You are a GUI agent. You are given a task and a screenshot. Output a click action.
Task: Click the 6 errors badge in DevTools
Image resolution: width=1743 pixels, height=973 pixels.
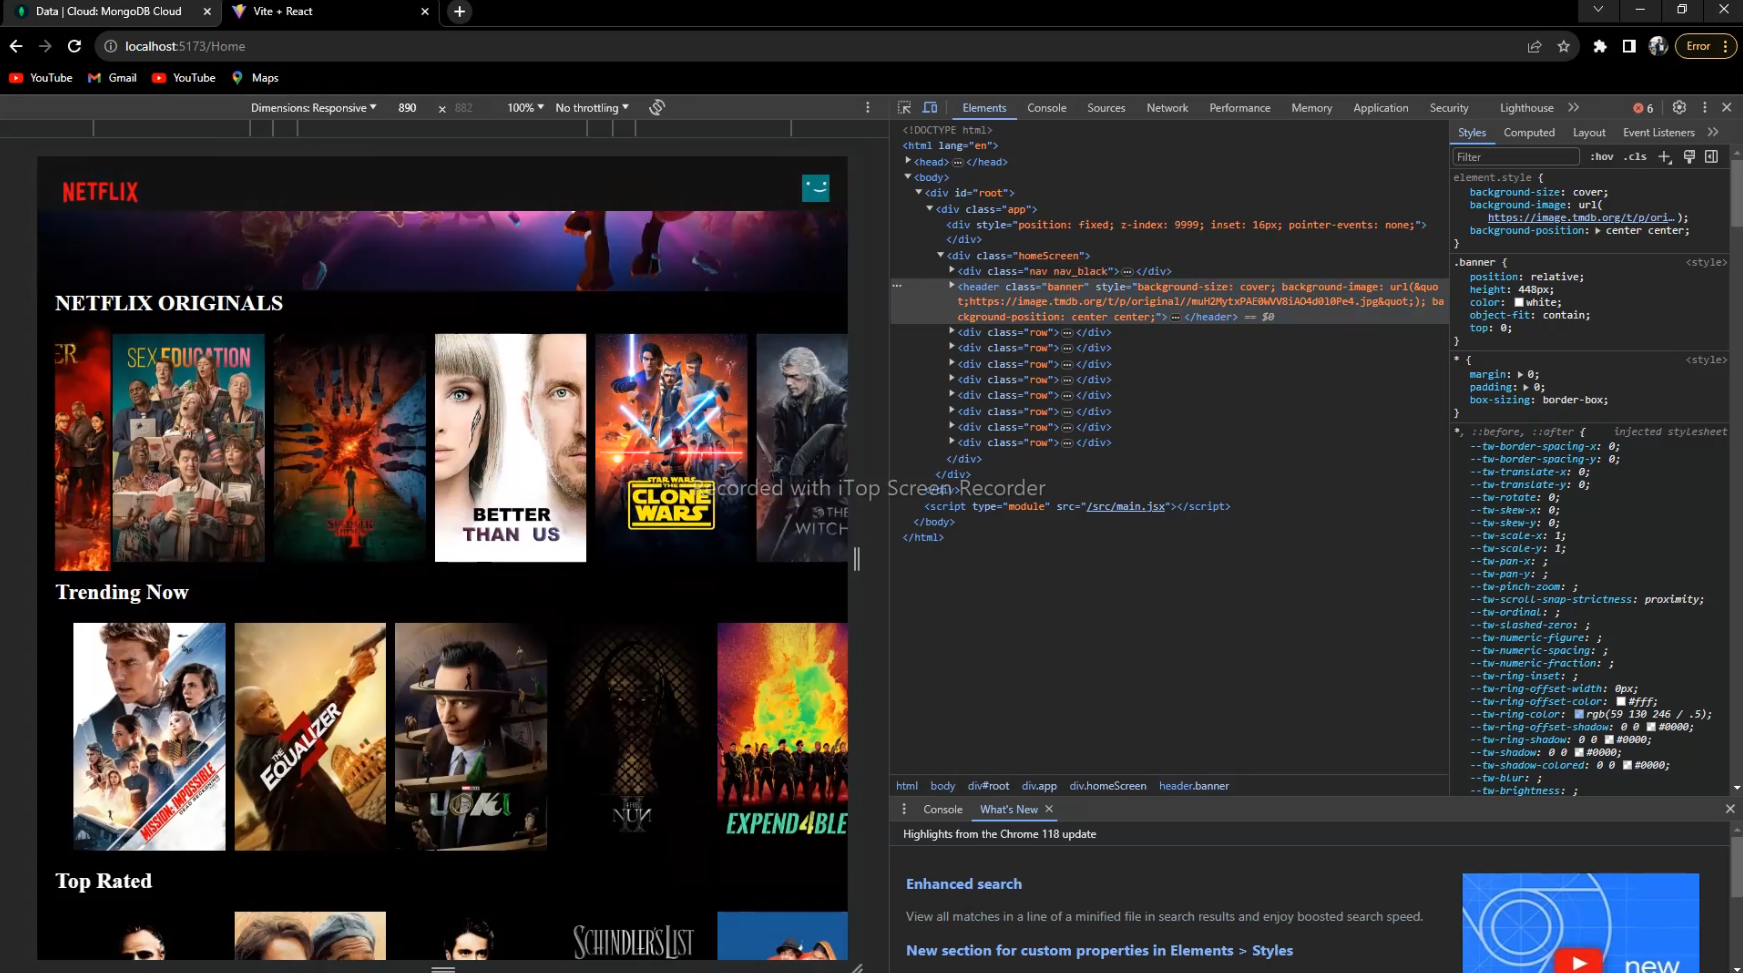click(x=1640, y=107)
